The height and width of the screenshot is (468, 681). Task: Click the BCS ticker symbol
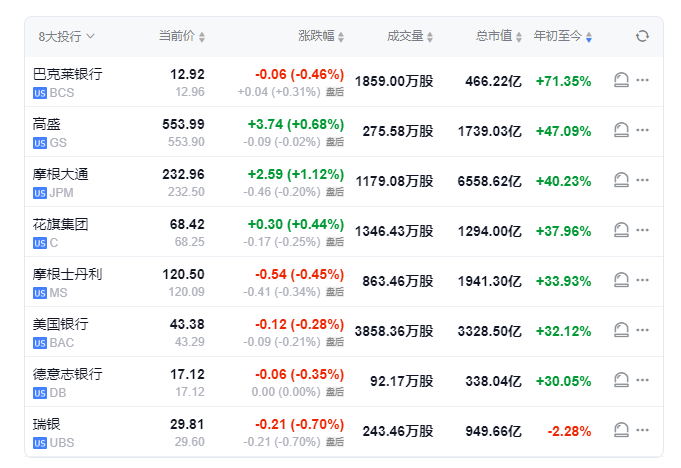62,93
